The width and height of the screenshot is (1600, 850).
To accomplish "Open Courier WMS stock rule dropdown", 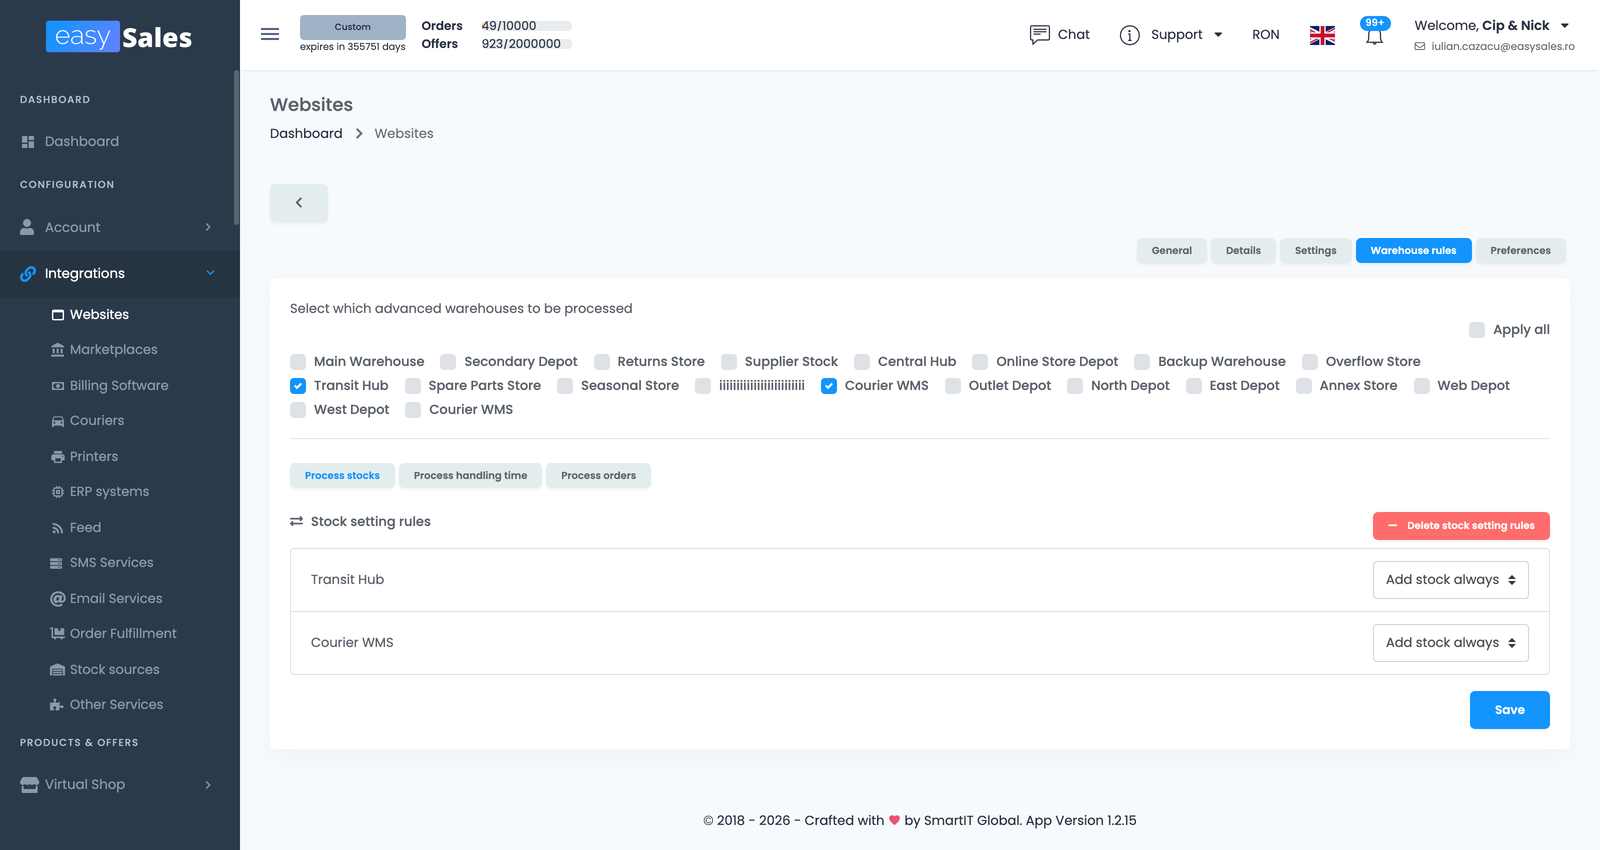I will coord(1451,643).
